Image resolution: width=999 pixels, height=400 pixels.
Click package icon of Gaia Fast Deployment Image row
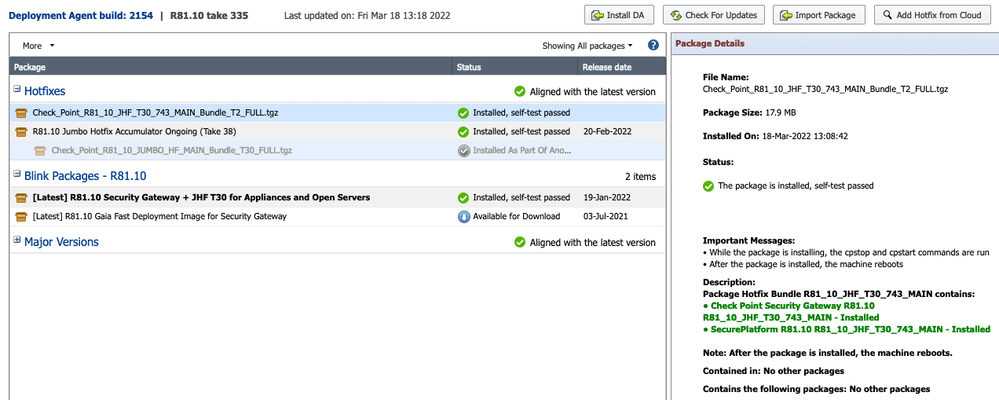click(x=21, y=217)
